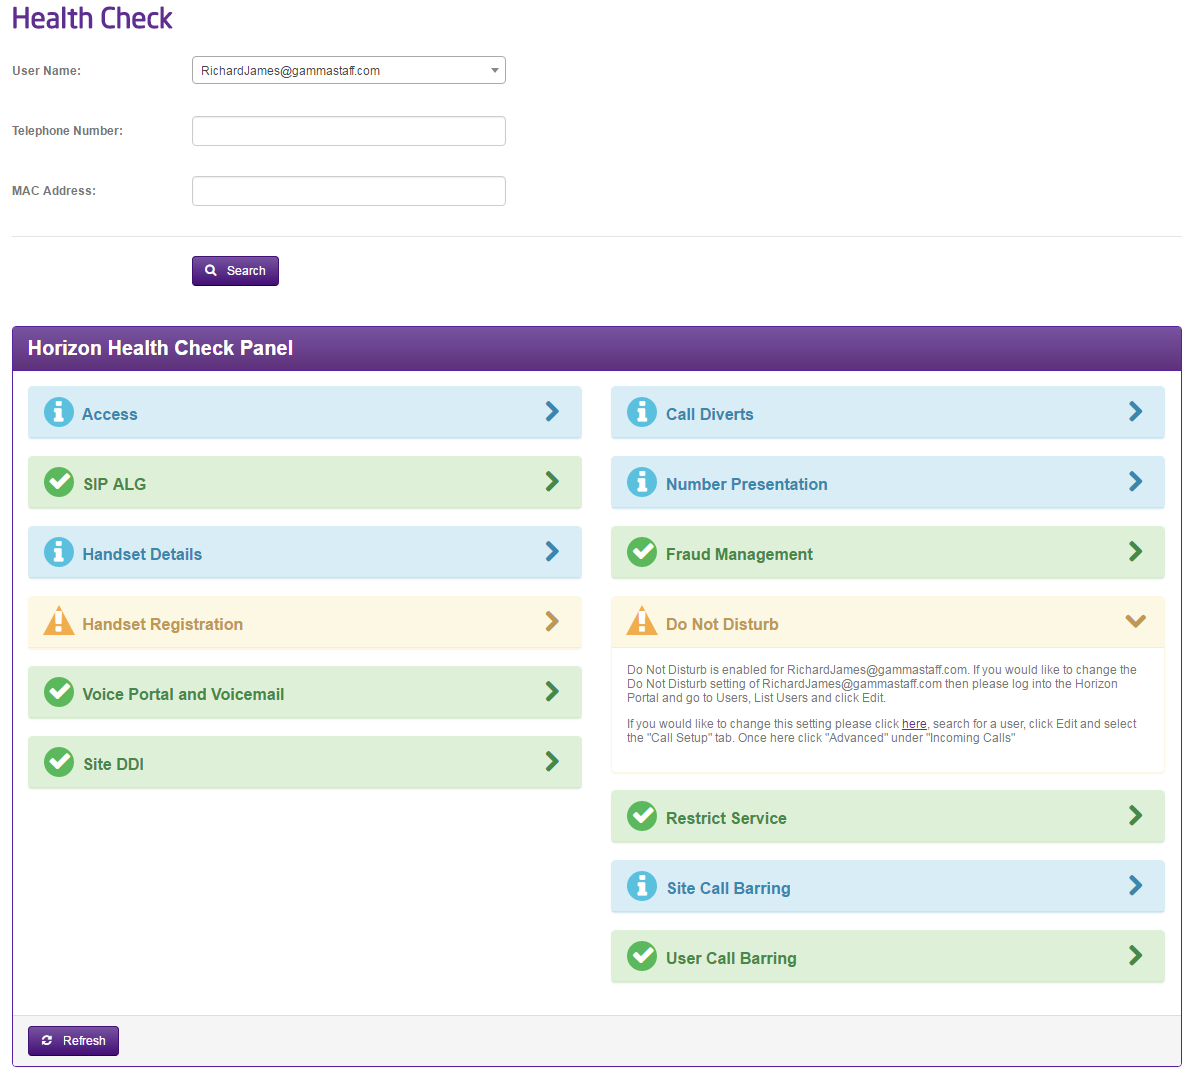
Task: Click the info icon beside Call Diverts
Action: coord(642,412)
